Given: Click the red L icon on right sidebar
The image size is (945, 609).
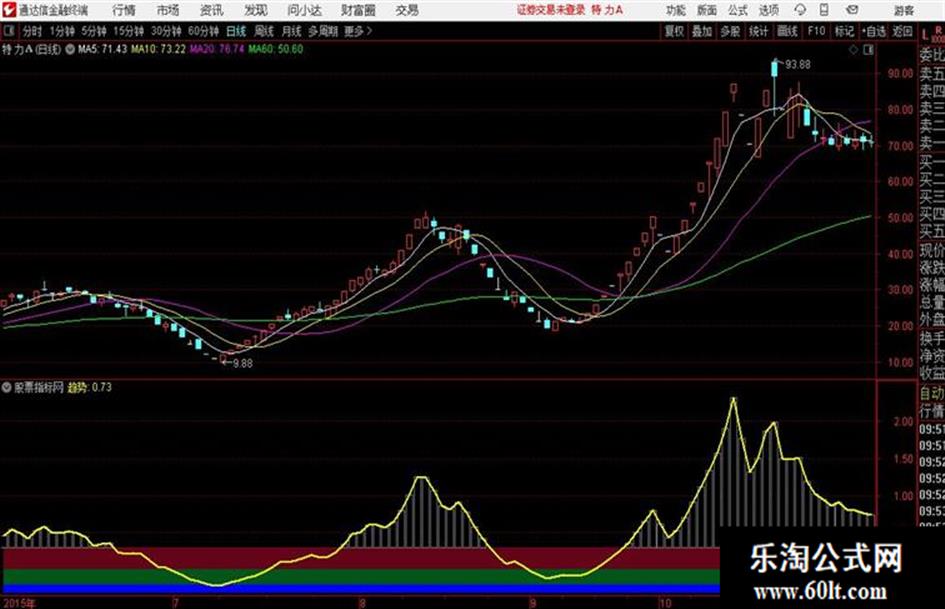Looking at the screenshot, I should pyautogui.click(x=925, y=34).
